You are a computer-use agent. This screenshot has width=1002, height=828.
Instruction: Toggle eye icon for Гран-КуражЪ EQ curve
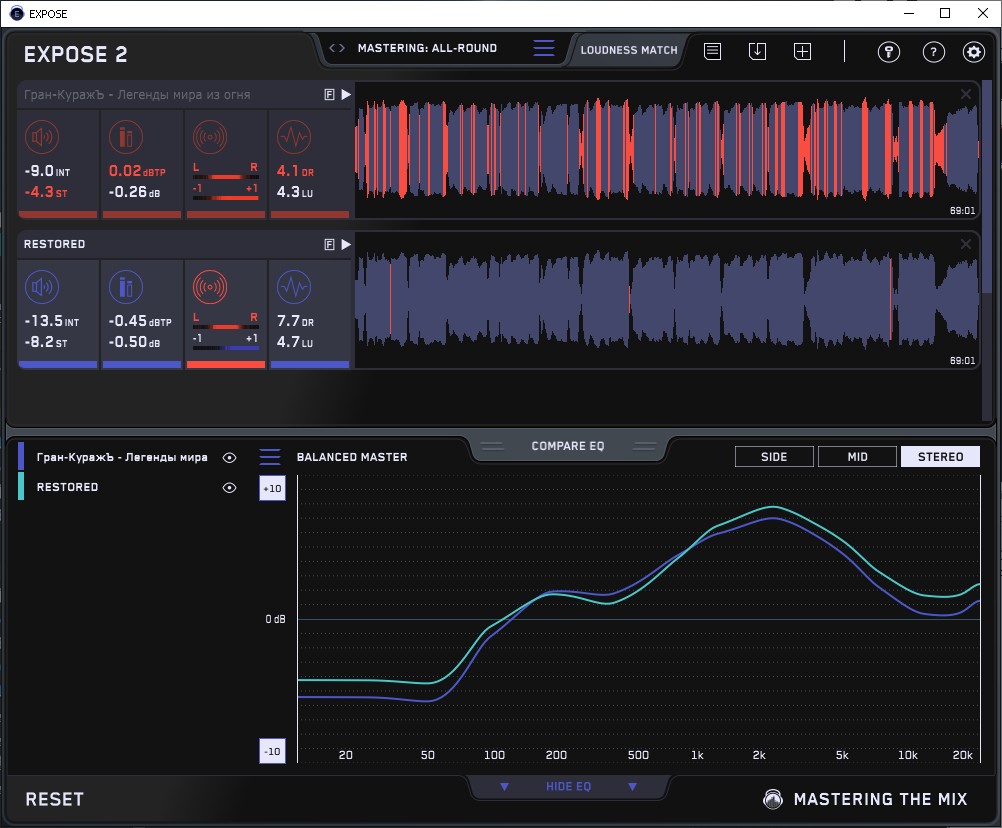point(230,458)
